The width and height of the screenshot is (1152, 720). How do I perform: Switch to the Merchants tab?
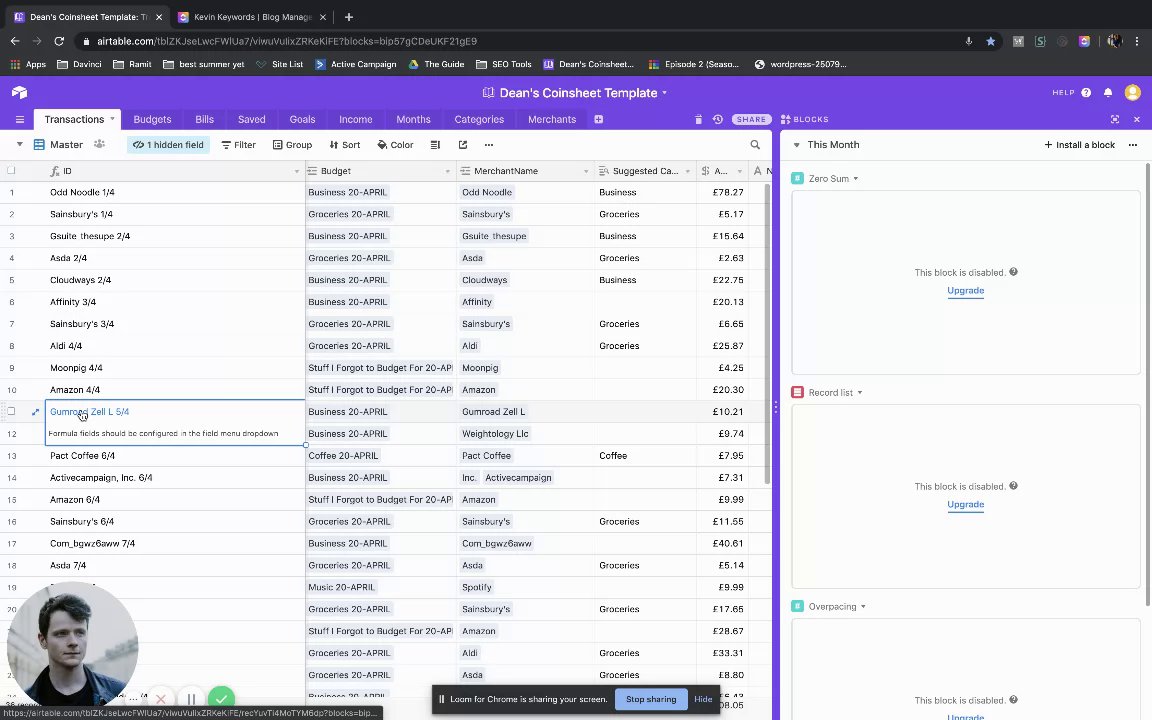click(552, 119)
